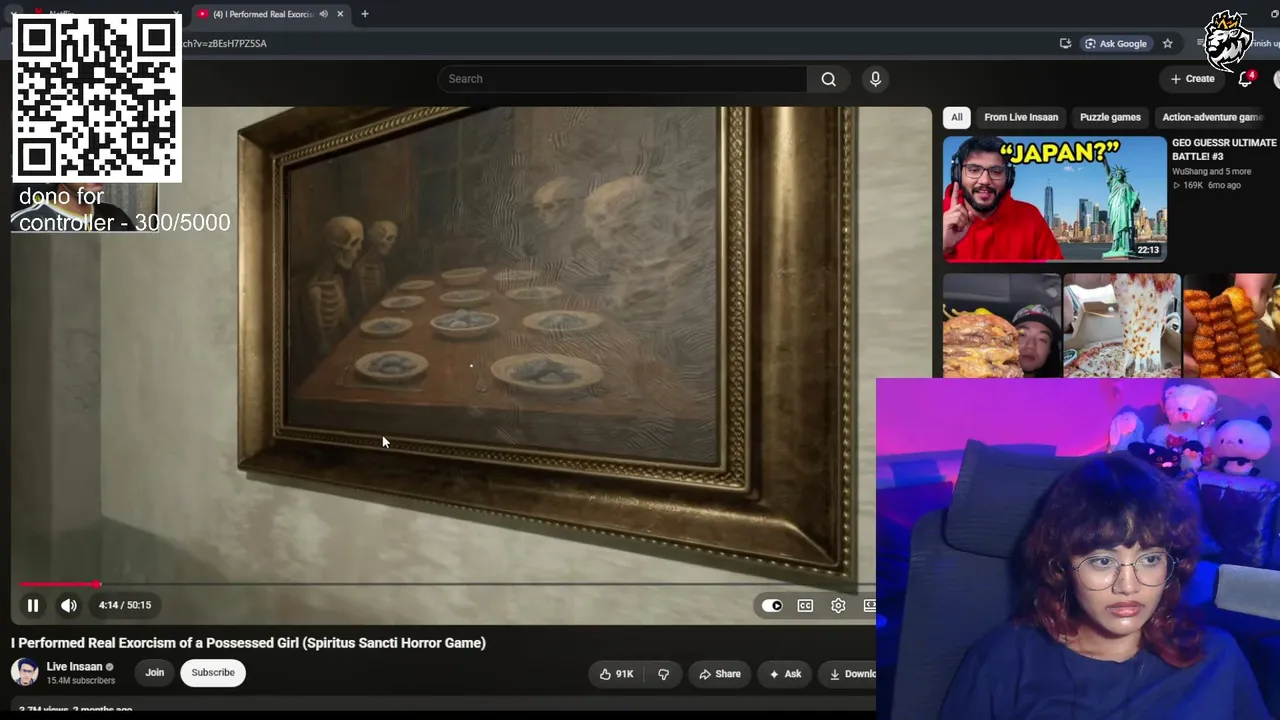
Task: Pause the YouTube video
Action: [x=33, y=605]
